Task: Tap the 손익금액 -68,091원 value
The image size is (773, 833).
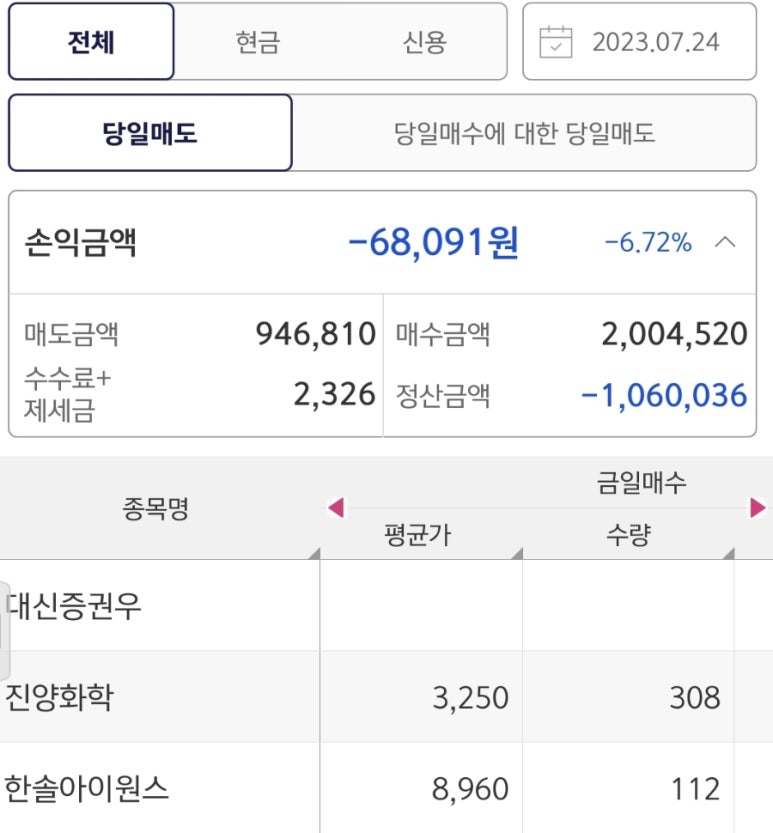Action: [x=433, y=243]
